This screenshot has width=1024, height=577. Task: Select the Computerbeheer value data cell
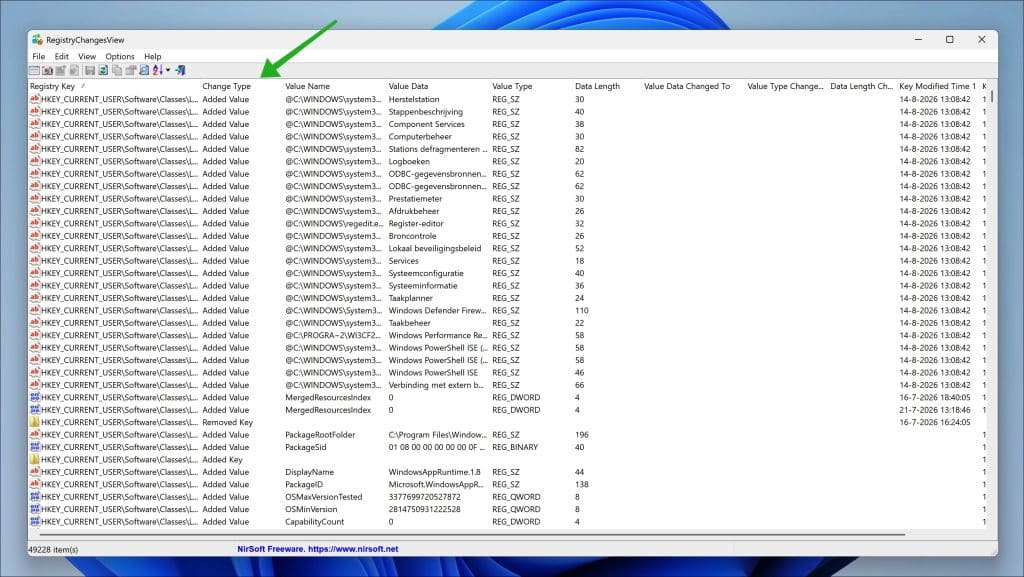point(420,136)
